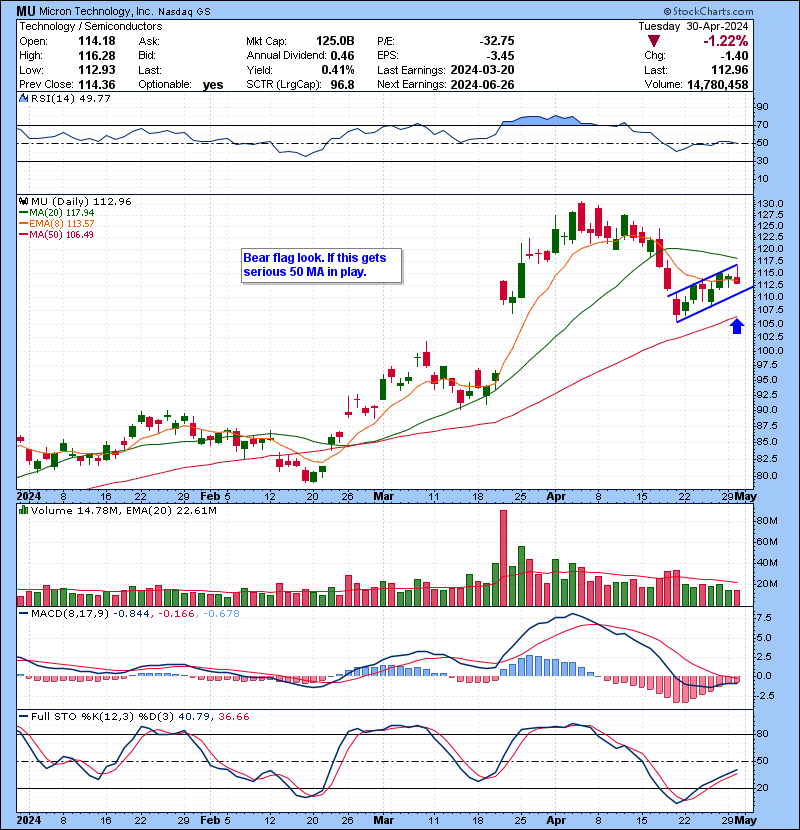Click the Yield value 0.41%
The width and height of the screenshot is (800, 830).
(x=338, y=70)
